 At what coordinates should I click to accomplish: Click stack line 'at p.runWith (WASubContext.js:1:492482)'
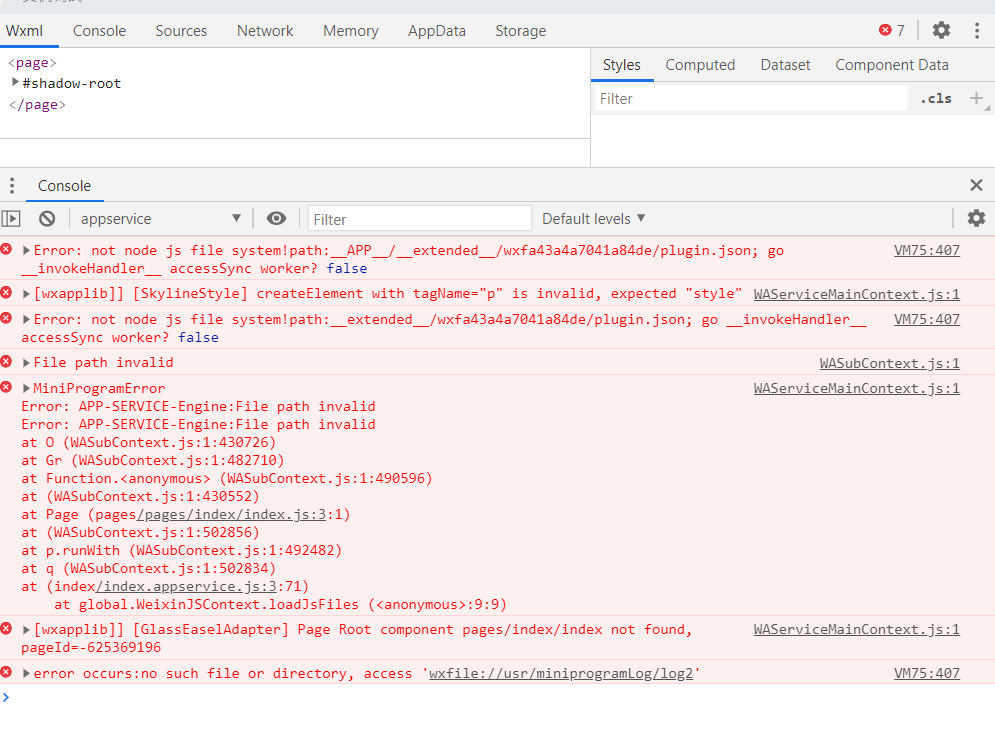[x=181, y=550]
